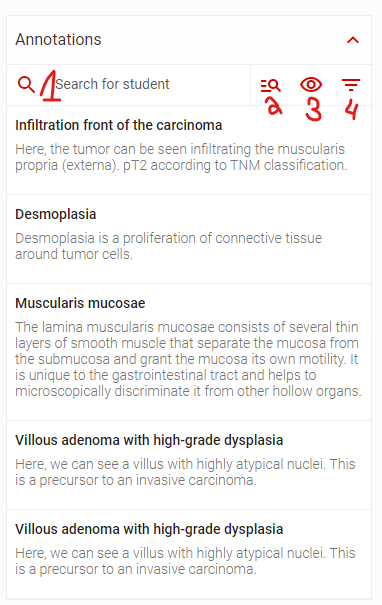Select first Villous adenoma with high-grade dysplasia title

(x=149, y=440)
